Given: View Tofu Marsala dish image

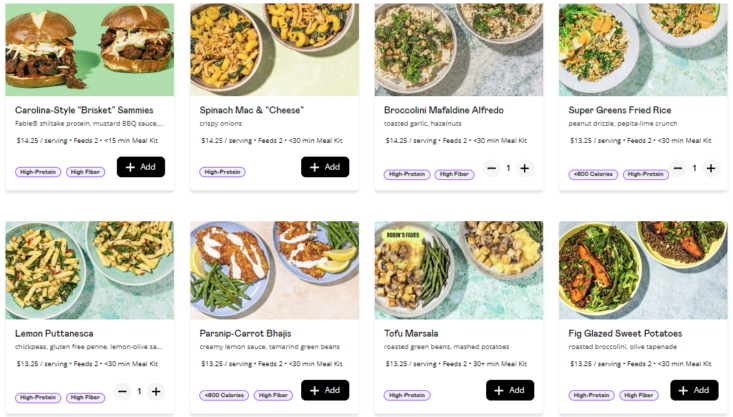Looking at the screenshot, I should click(x=459, y=270).
